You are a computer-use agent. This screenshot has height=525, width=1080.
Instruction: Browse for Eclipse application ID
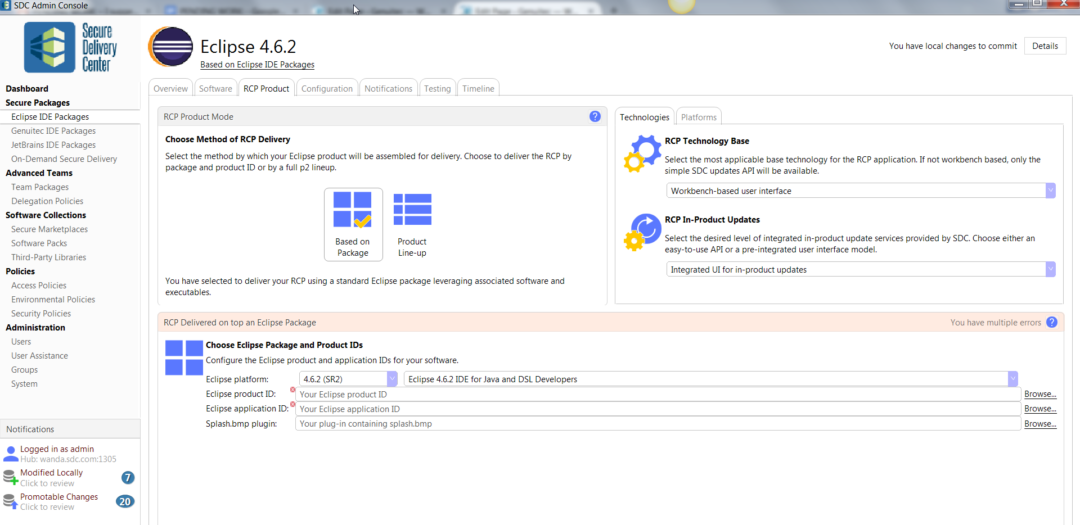1040,409
